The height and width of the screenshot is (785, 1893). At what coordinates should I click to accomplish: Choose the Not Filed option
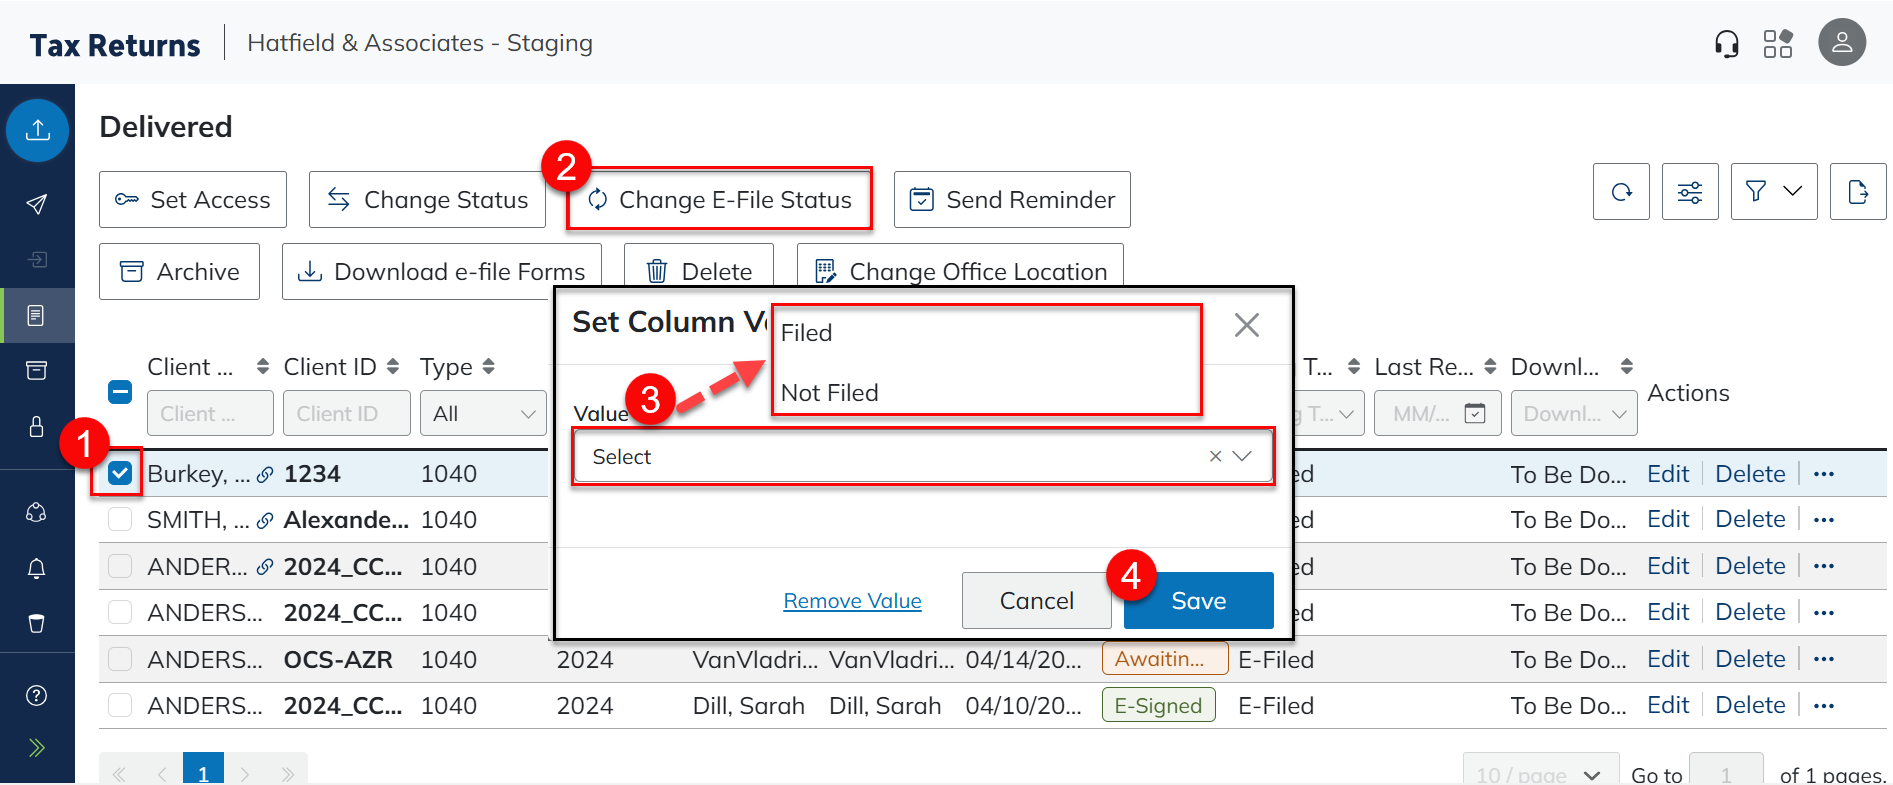[x=830, y=393]
